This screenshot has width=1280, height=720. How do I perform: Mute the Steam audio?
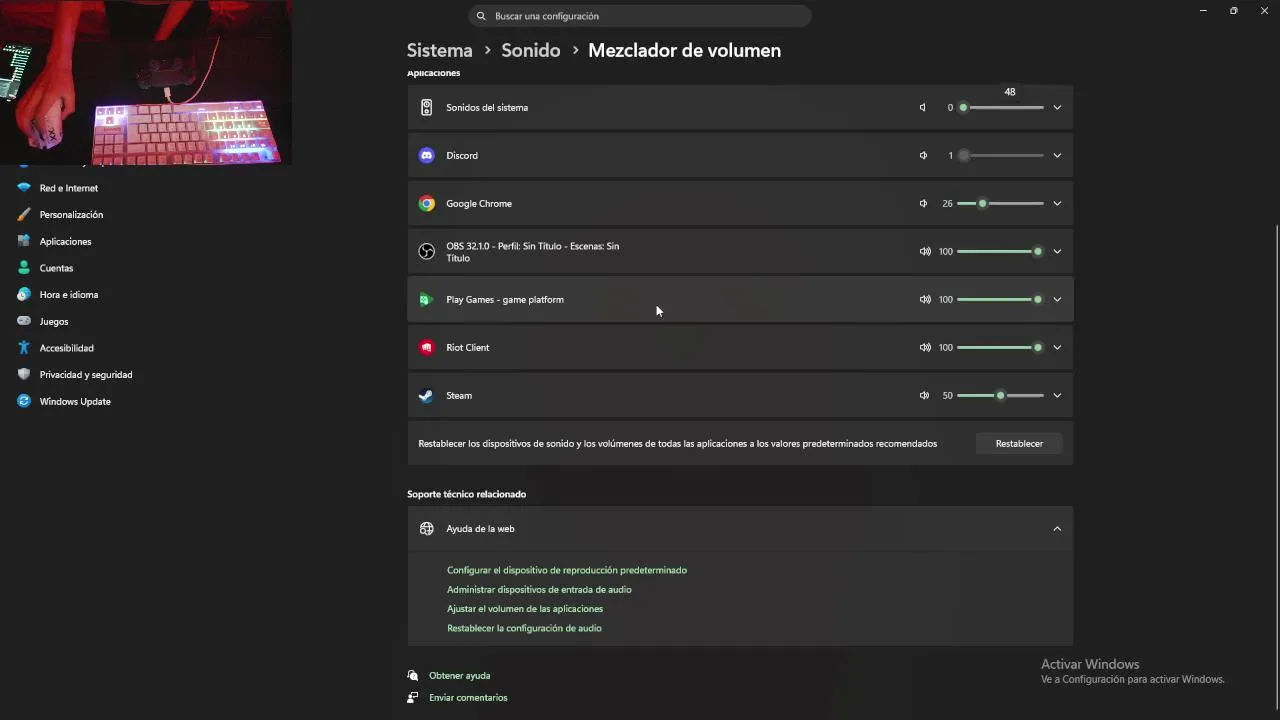tap(924, 396)
